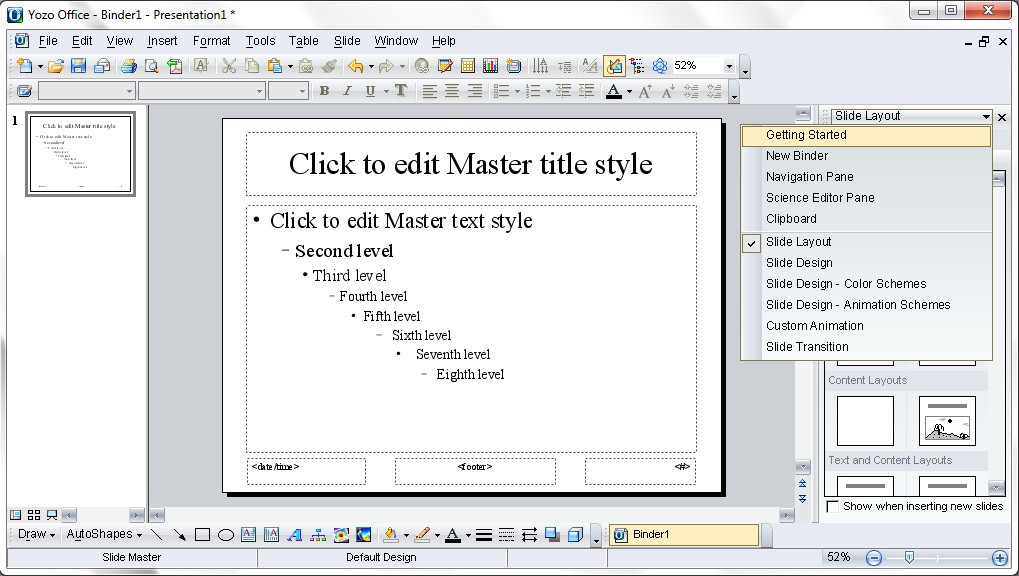Click the Format Painter brush icon

[329, 66]
